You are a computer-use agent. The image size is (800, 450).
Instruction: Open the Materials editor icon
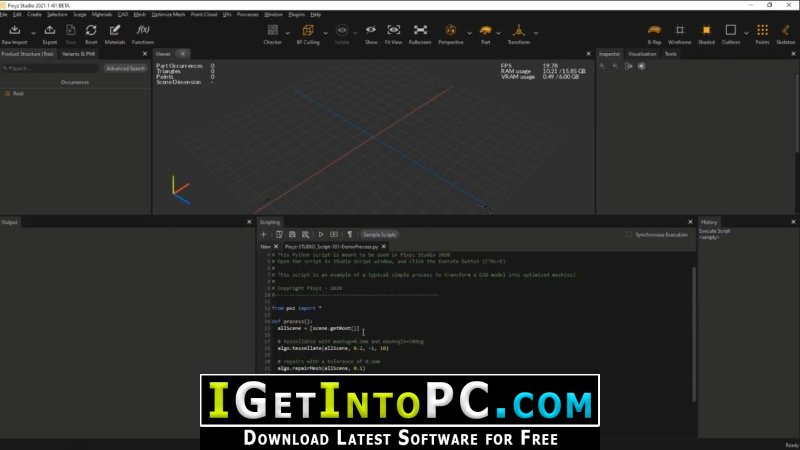[x=115, y=31]
